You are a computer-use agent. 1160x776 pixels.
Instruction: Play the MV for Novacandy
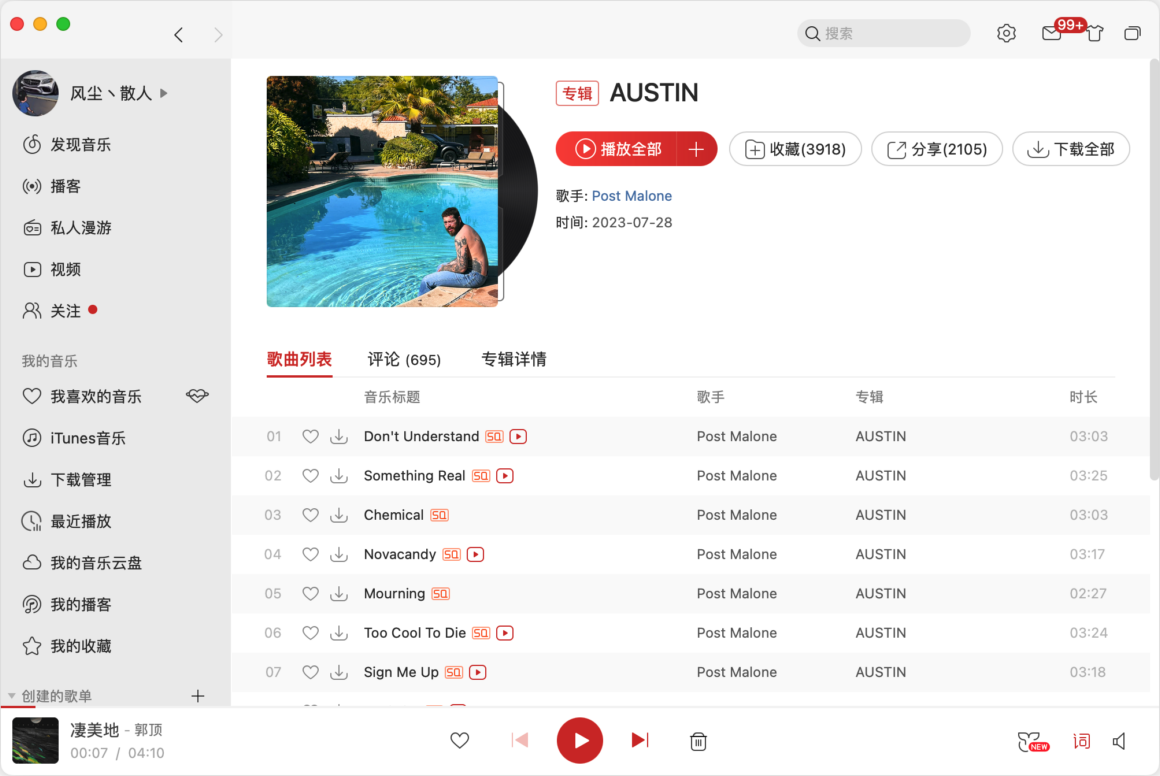(476, 554)
